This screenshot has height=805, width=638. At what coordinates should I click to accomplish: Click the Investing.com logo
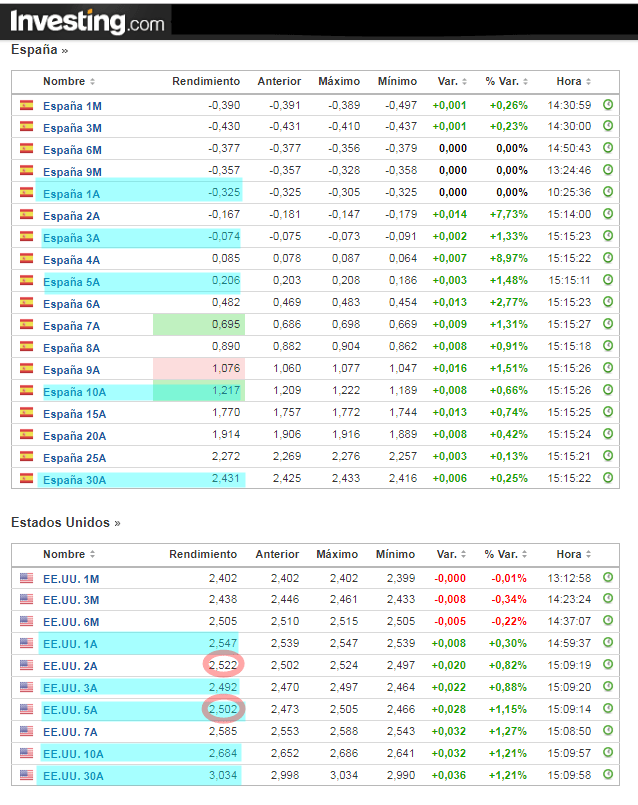88,21
